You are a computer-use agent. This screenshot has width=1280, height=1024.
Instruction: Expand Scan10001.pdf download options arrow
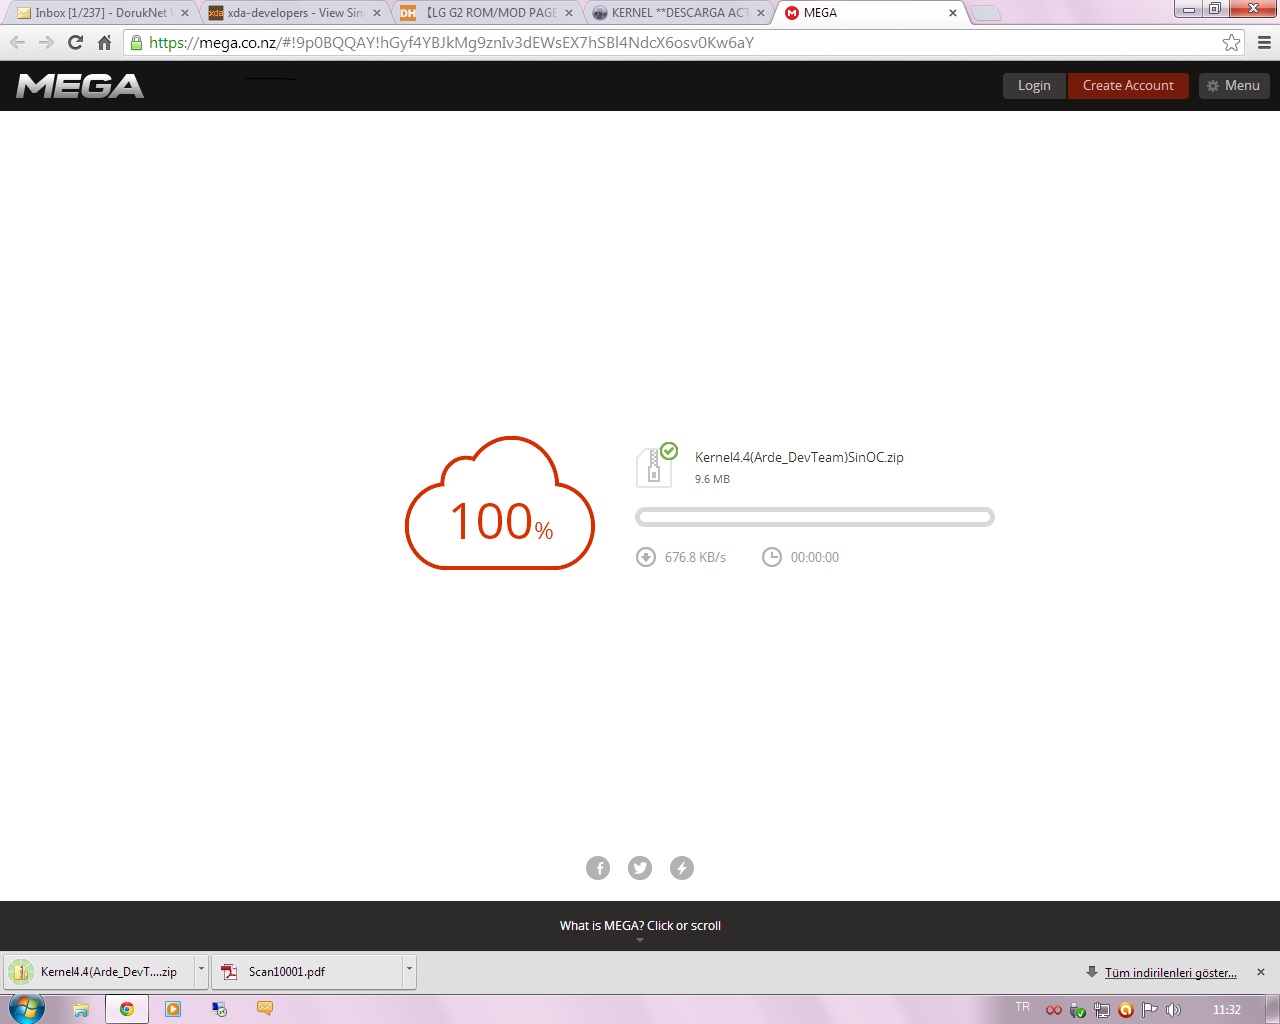(x=408, y=972)
